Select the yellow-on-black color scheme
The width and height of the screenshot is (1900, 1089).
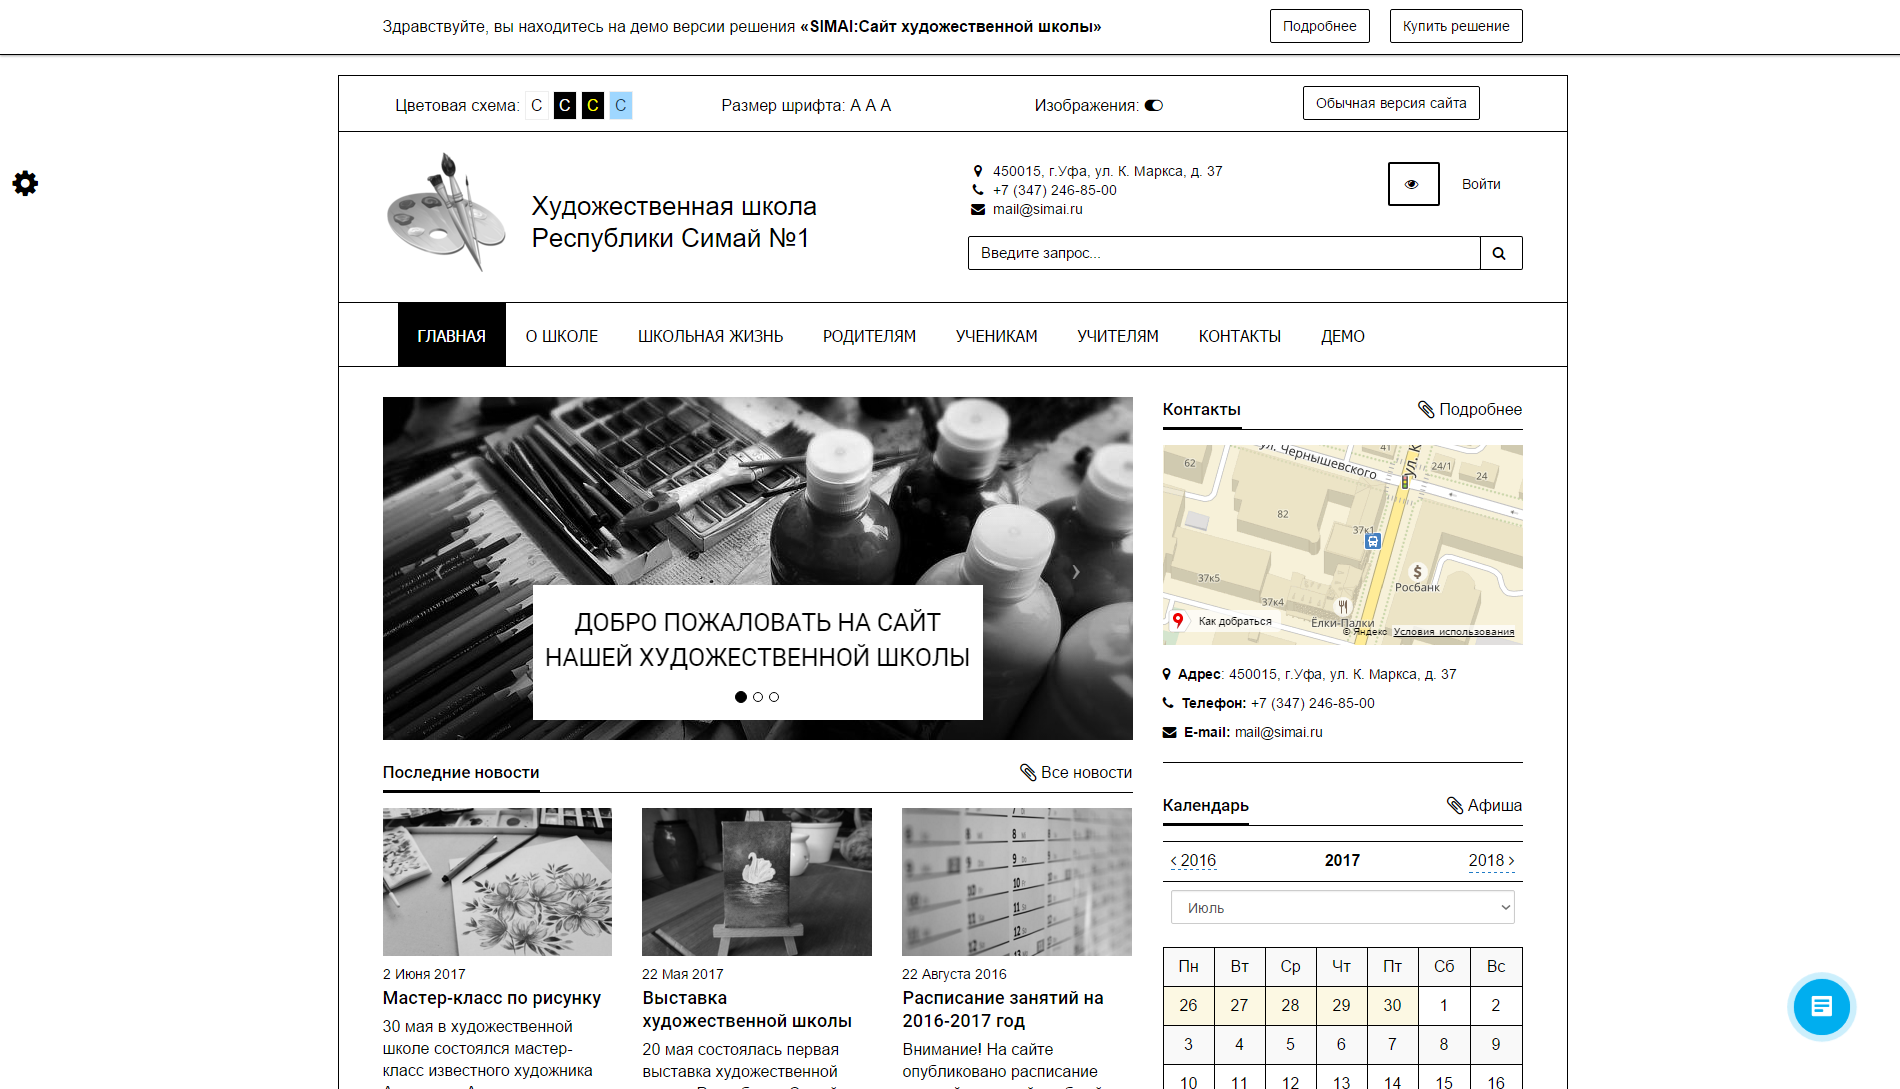click(x=593, y=106)
